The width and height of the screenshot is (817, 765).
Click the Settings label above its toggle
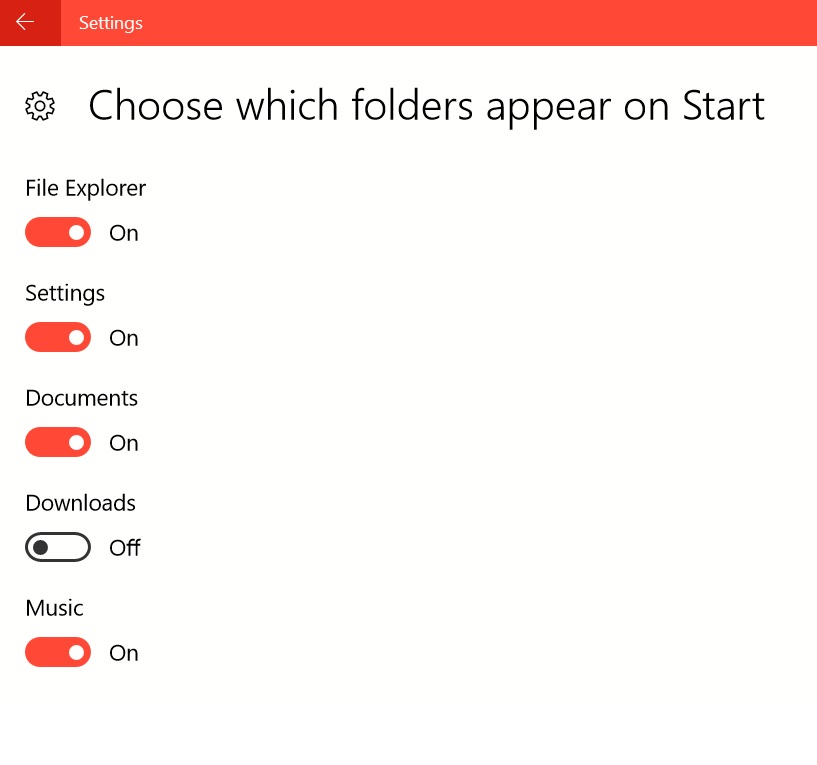click(x=65, y=293)
